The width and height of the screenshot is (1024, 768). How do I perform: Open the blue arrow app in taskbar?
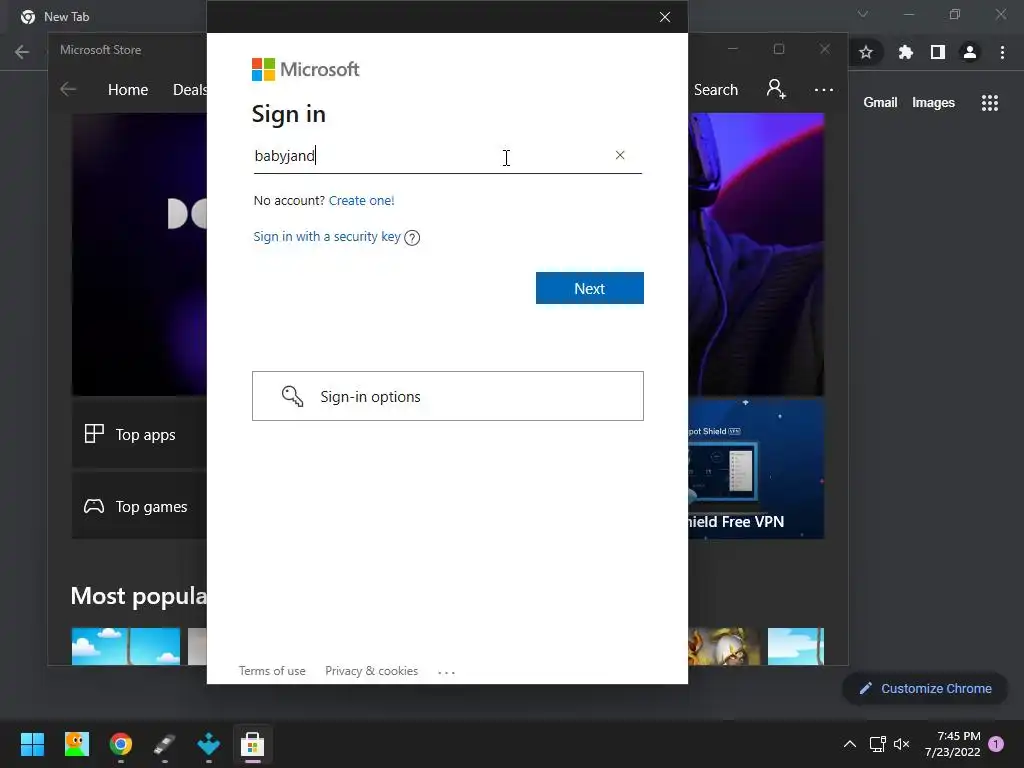208,744
